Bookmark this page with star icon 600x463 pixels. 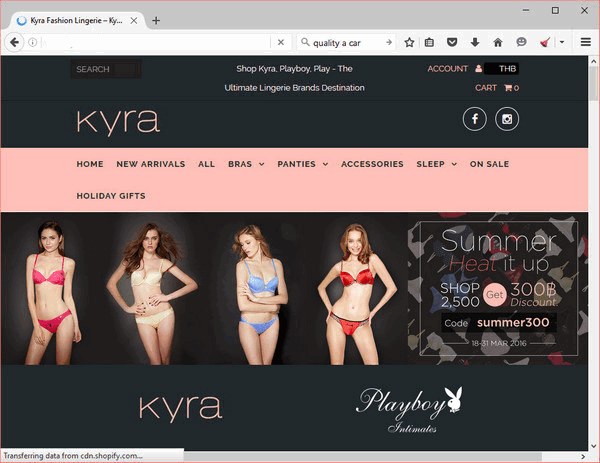point(409,43)
